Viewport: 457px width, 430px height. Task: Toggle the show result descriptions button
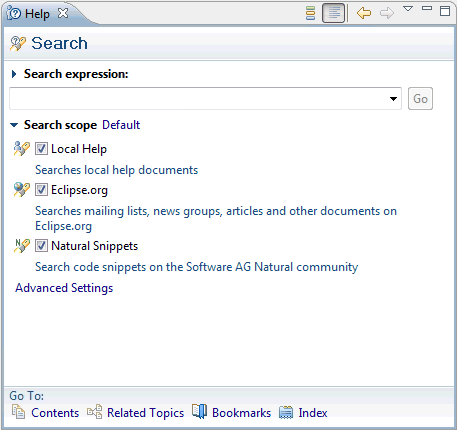333,13
